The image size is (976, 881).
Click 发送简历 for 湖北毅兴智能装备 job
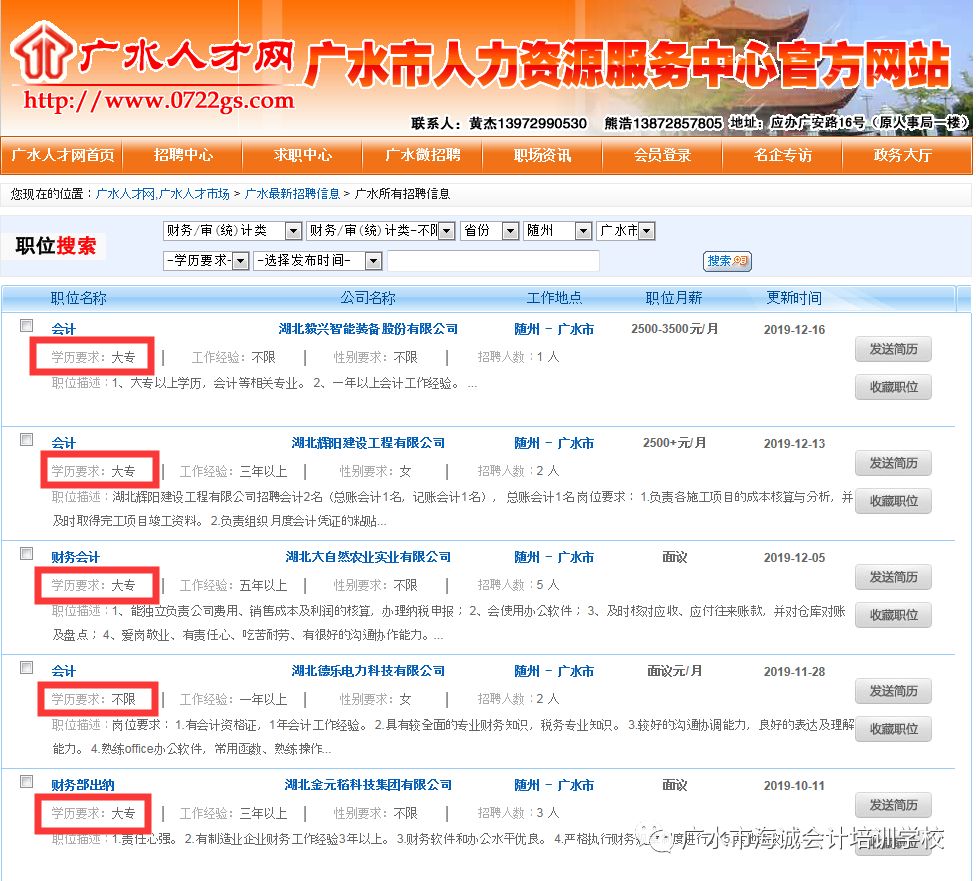893,349
